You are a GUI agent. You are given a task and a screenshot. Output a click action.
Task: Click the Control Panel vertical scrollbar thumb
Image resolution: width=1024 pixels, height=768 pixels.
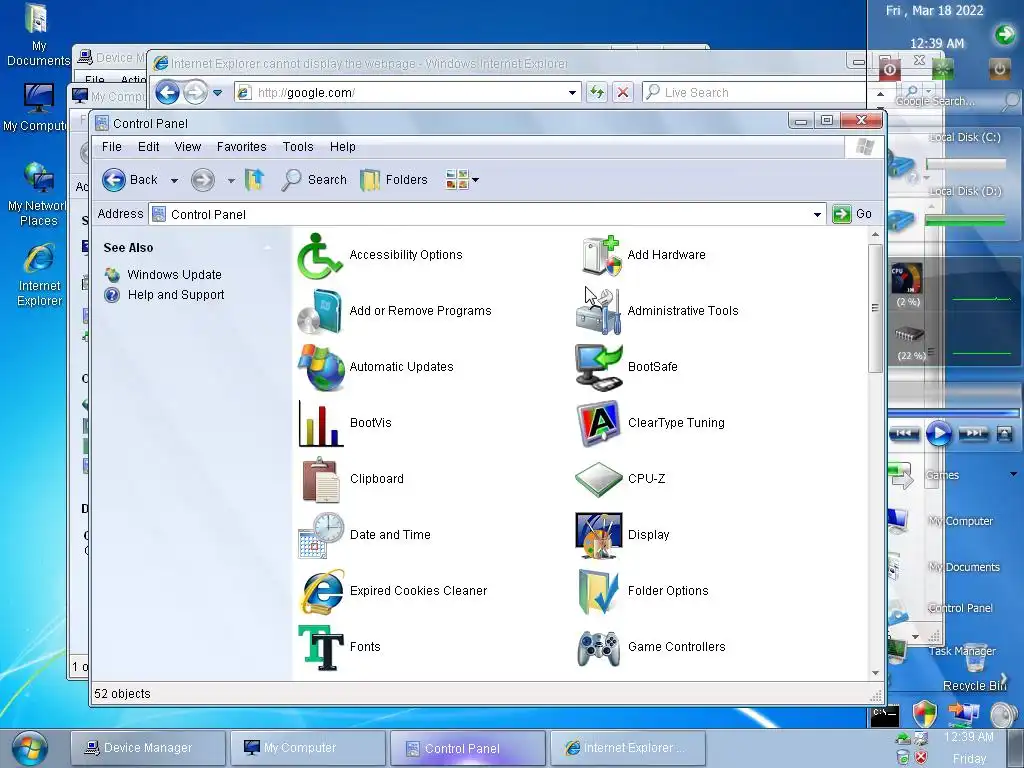click(875, 308)
